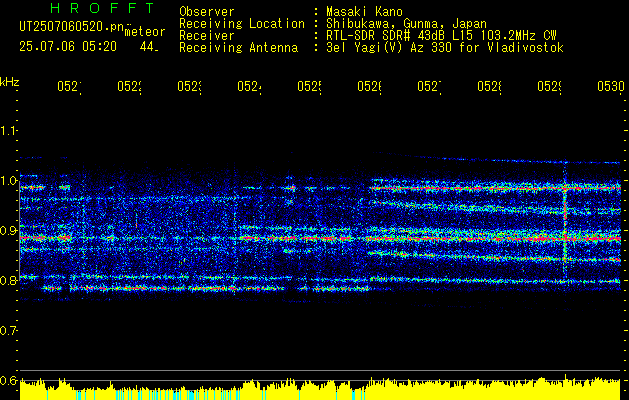Image resolution: width=629 pixels, height=400 pixels.
Task: Click the RTL-SDR receiver description text
Action: pyautogui.click(x=441, y=36)
